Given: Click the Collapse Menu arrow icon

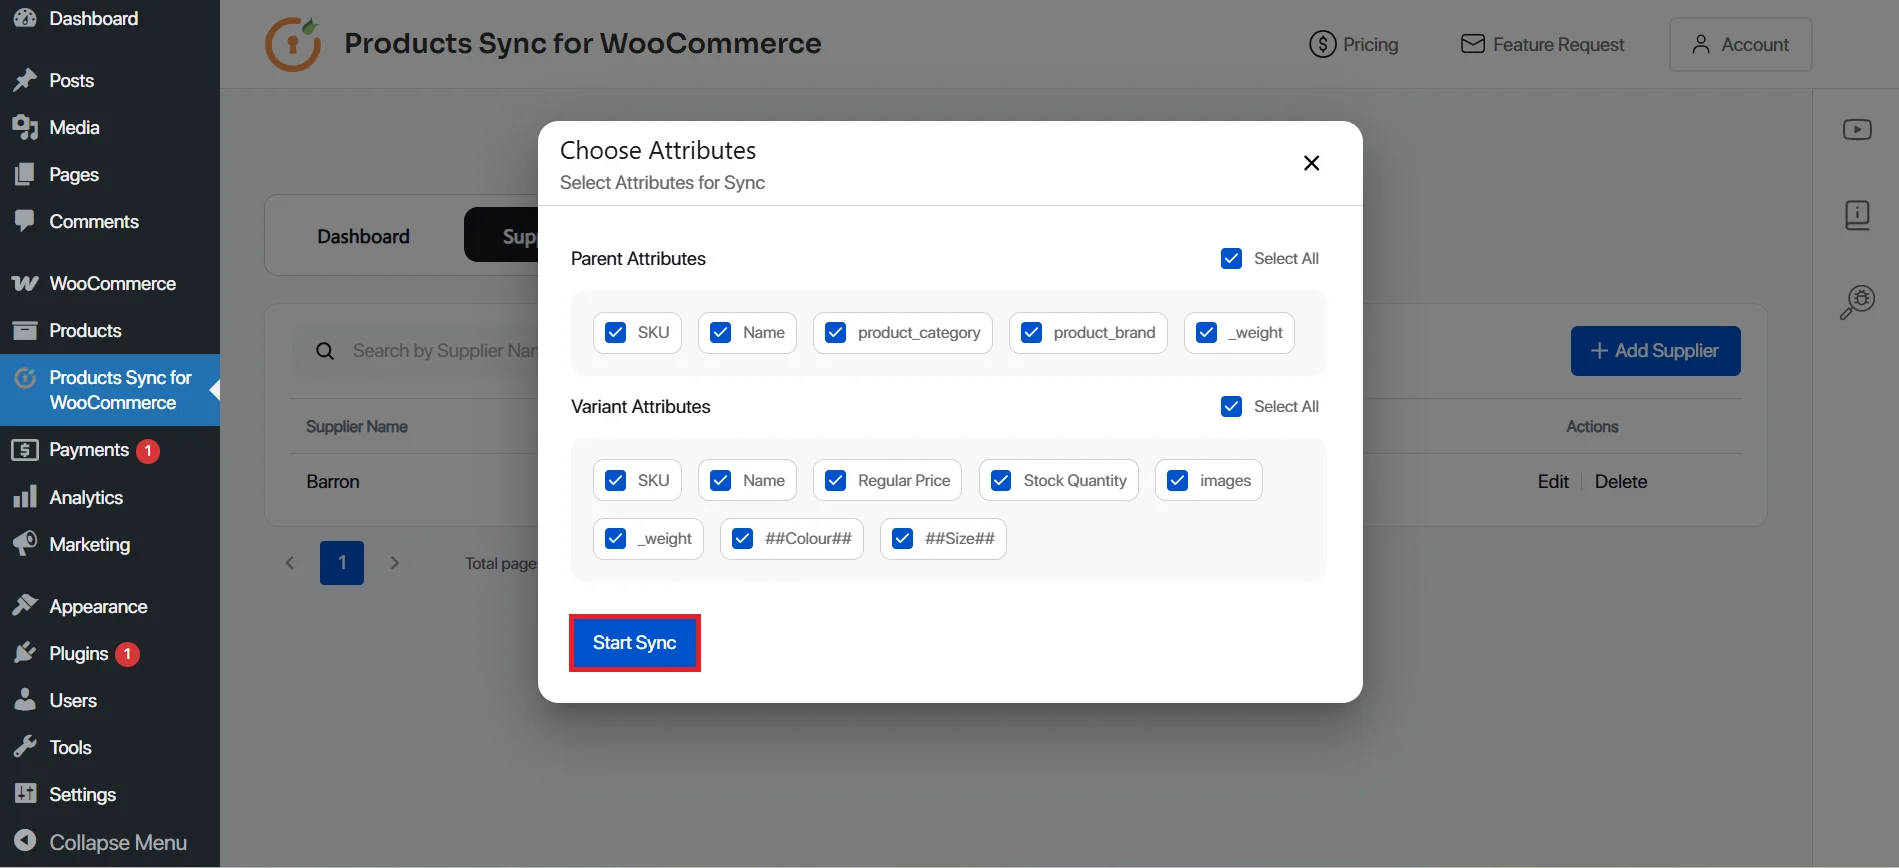Looking at the screenshot, I should point(25,841).
